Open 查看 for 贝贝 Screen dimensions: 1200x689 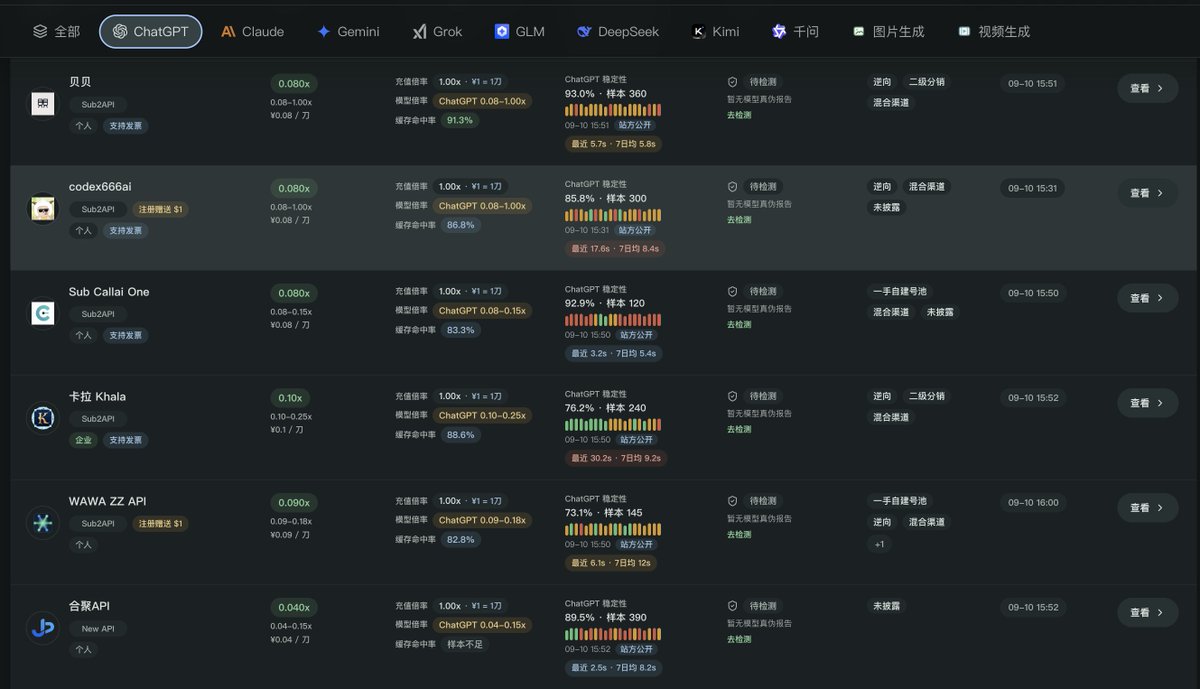1147,88
